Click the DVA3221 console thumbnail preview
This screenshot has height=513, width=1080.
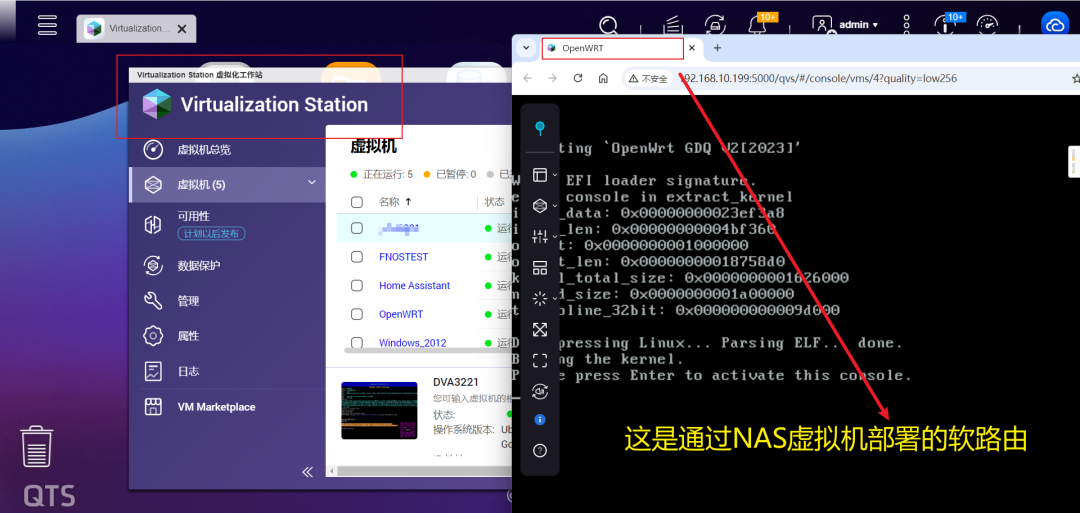point(379,410)
